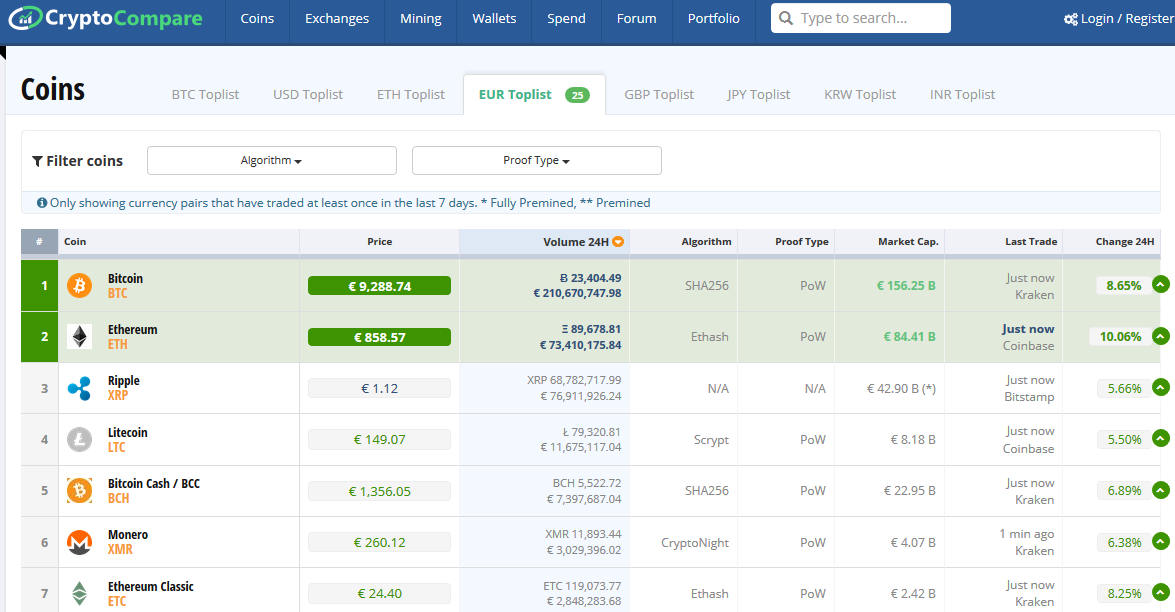Click the Monero price button € 260.12
This screenshot has width=1175, height=612.
[379, 542]
